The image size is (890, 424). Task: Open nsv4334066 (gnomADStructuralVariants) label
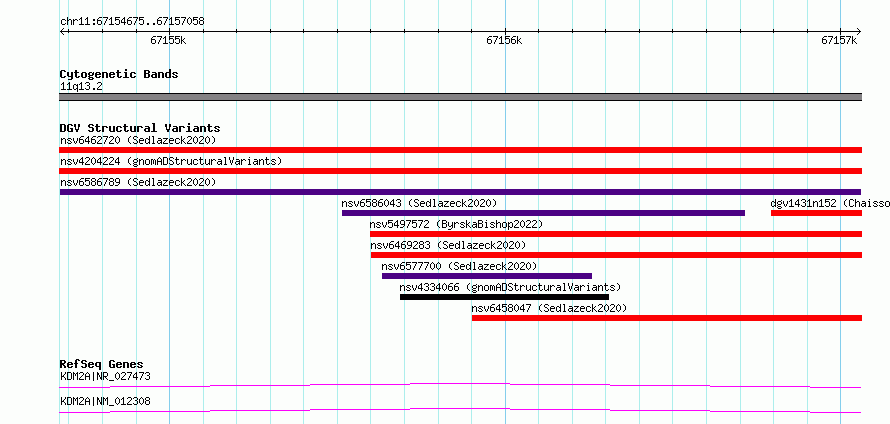tap(510, 287)
